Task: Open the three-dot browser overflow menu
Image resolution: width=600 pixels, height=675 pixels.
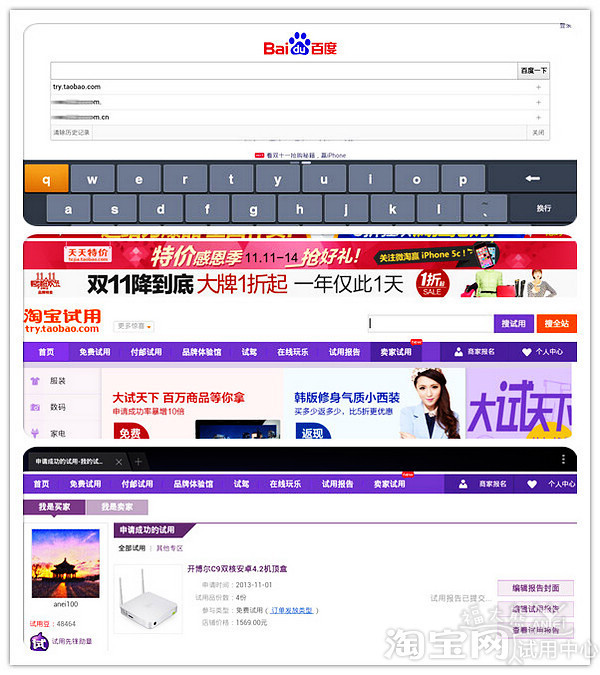Action: (563, 459)
